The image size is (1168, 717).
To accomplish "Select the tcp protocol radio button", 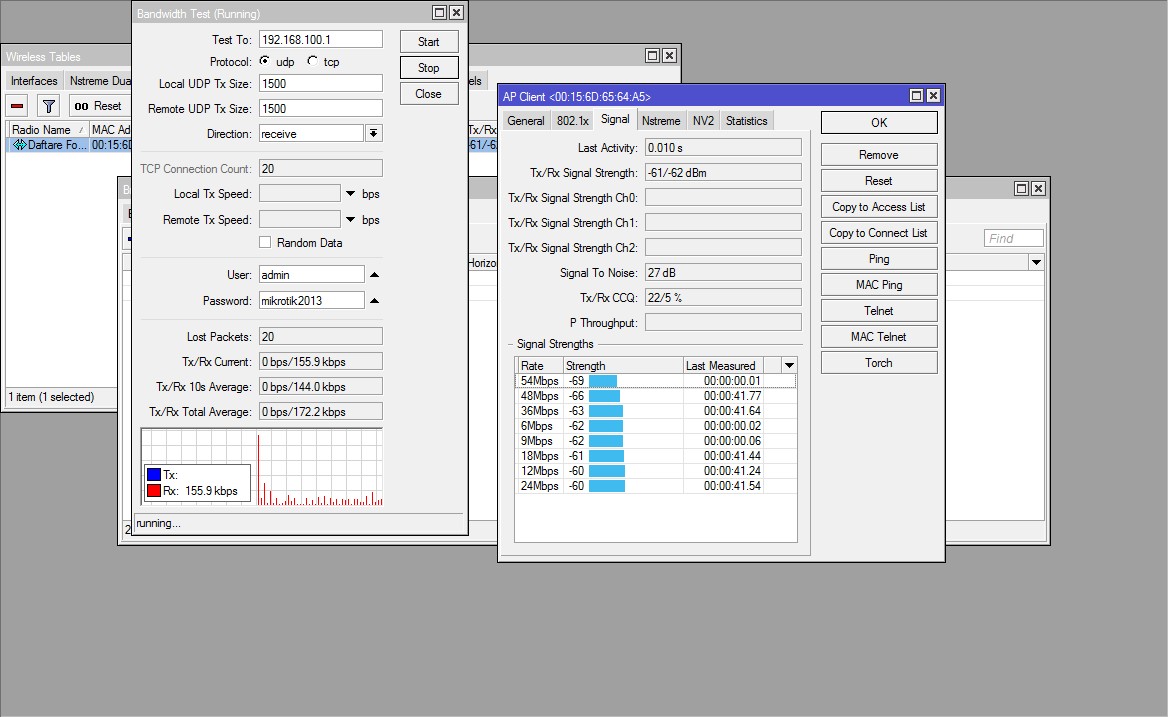I will 312,61.
